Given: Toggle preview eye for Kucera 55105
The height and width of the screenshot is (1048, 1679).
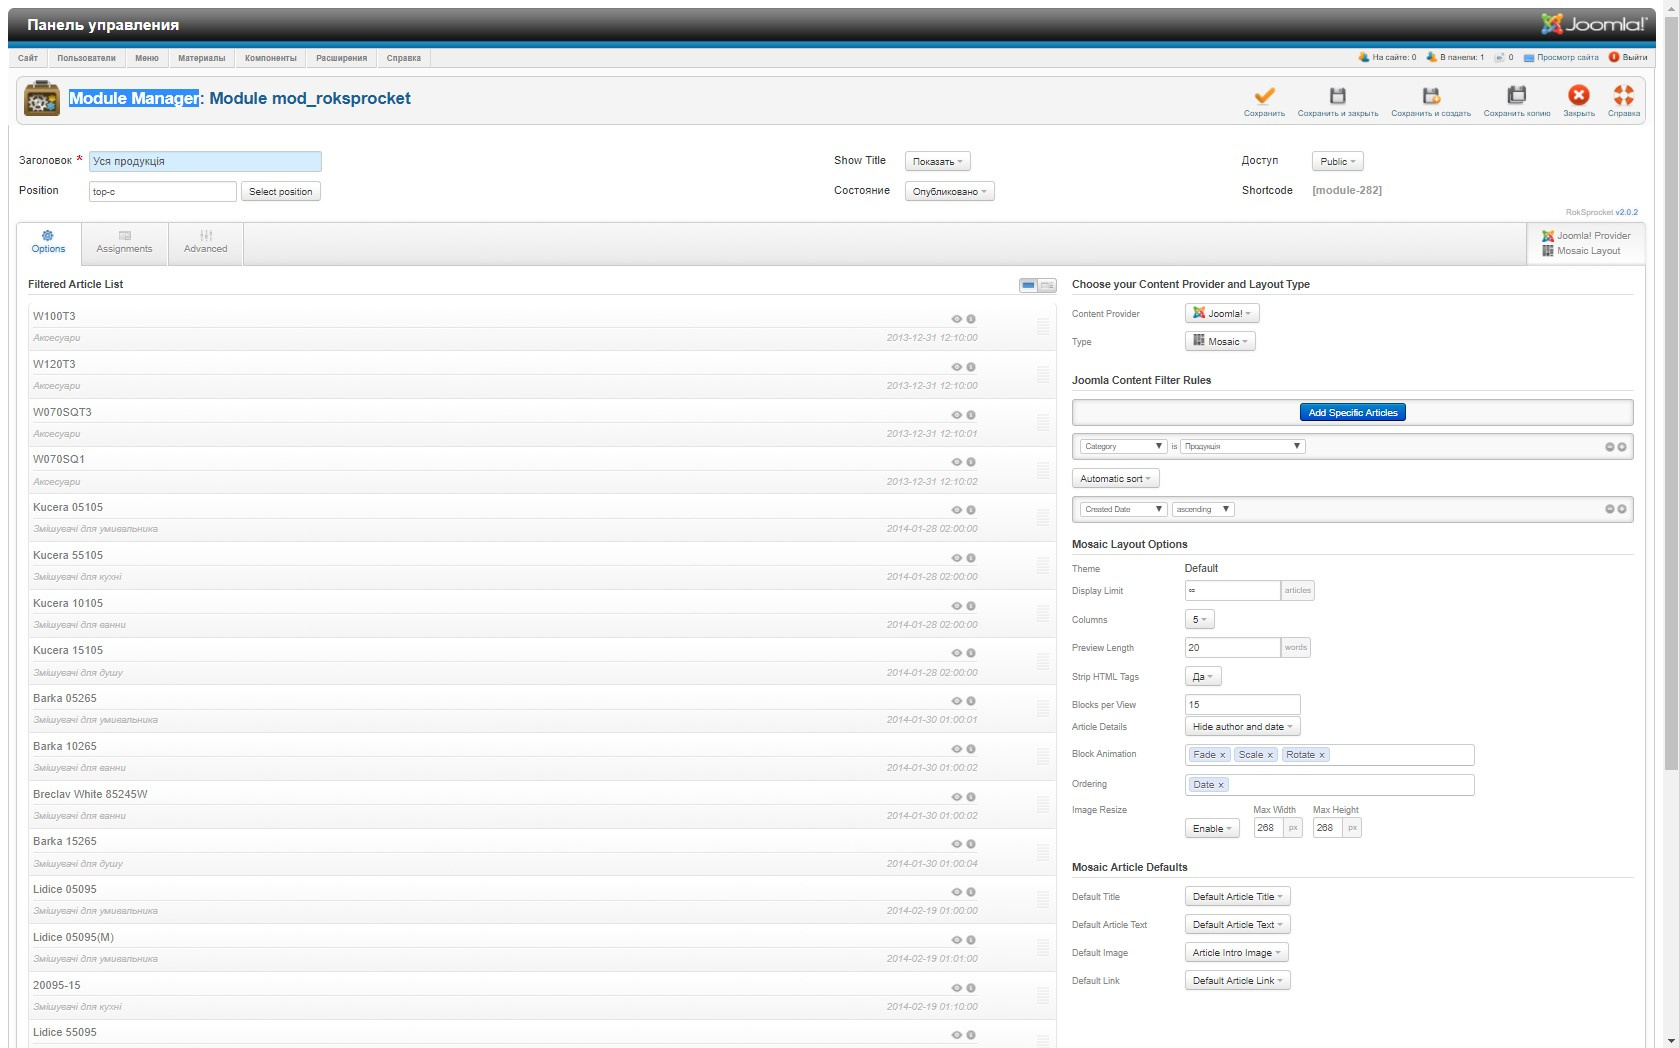Looking at the screenshot, I should pos(956,558).
